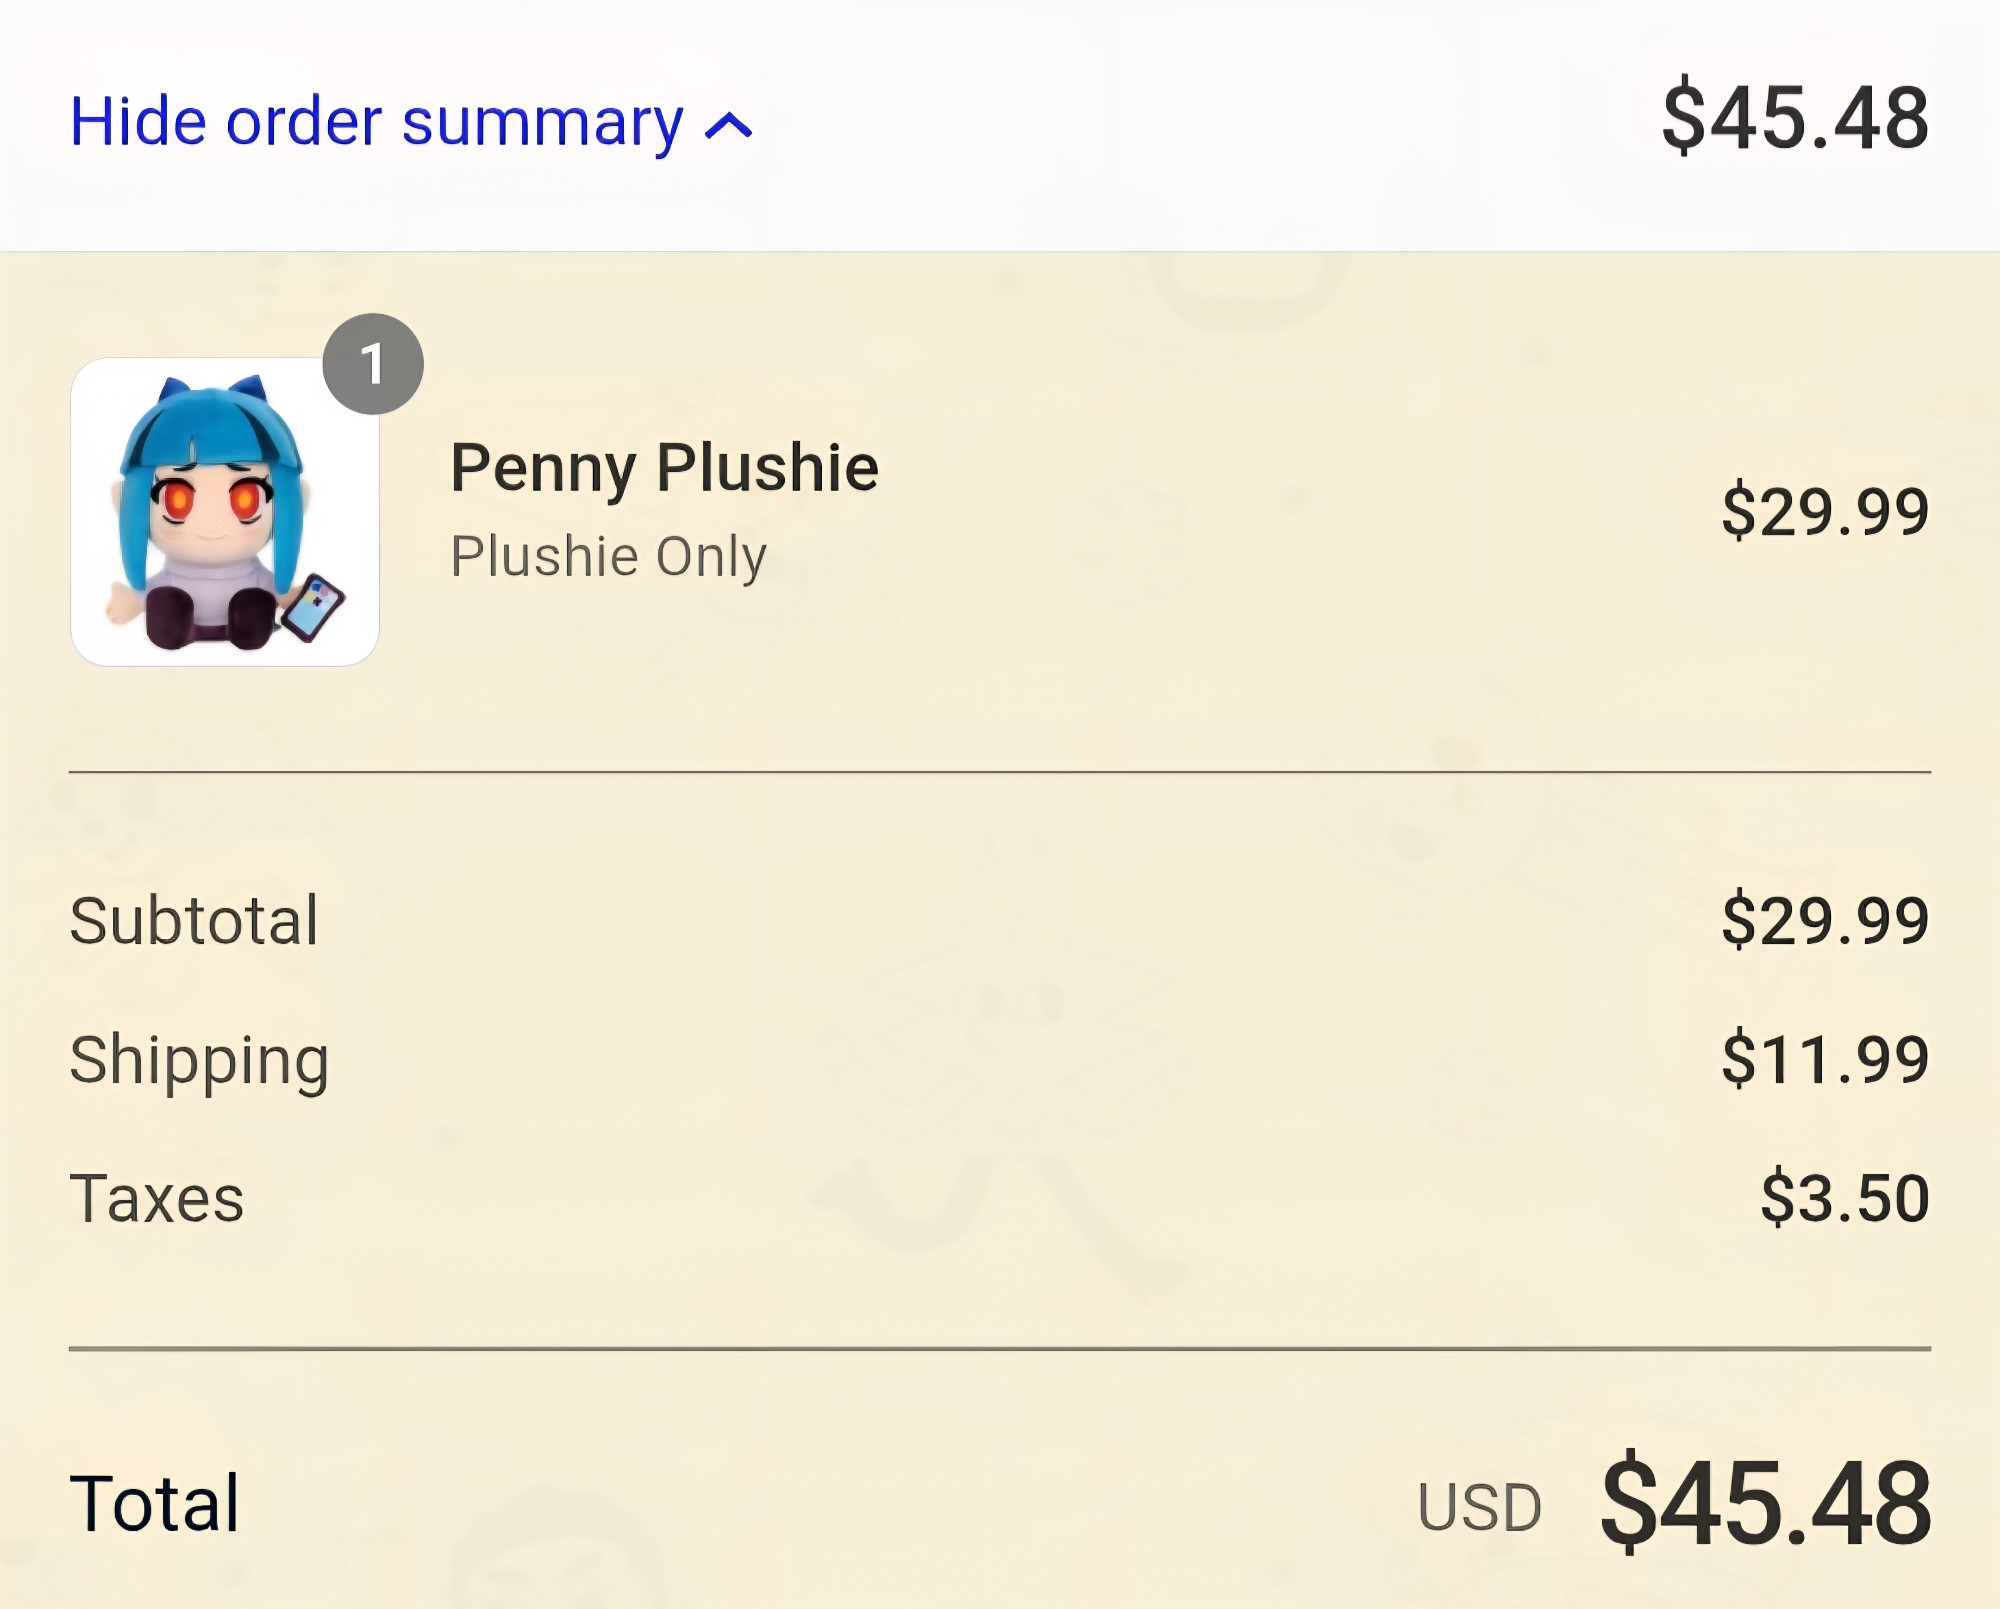Viewport: 2000px width, 1609px height.
Task: Click the Subtotal amount $29.99
Action: coord(1825,920)
